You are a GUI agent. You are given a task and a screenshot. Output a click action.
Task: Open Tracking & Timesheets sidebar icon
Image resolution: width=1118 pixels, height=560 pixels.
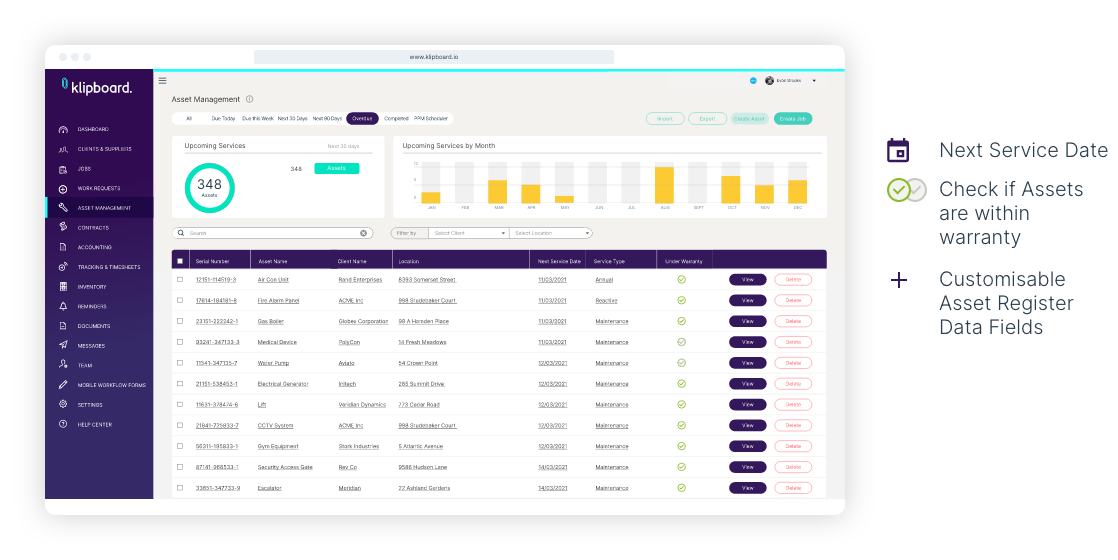tap(63, 267)
